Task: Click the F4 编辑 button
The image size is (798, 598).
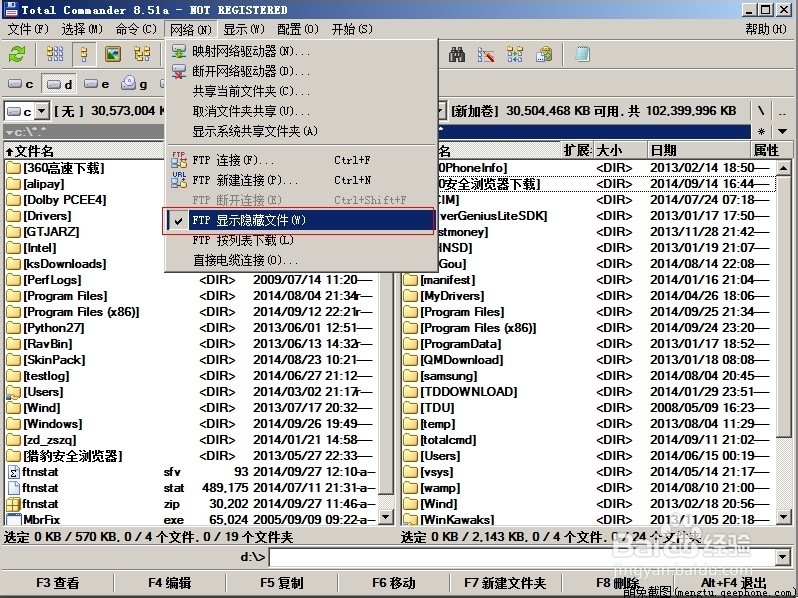Action: click(x=169, y=583)
